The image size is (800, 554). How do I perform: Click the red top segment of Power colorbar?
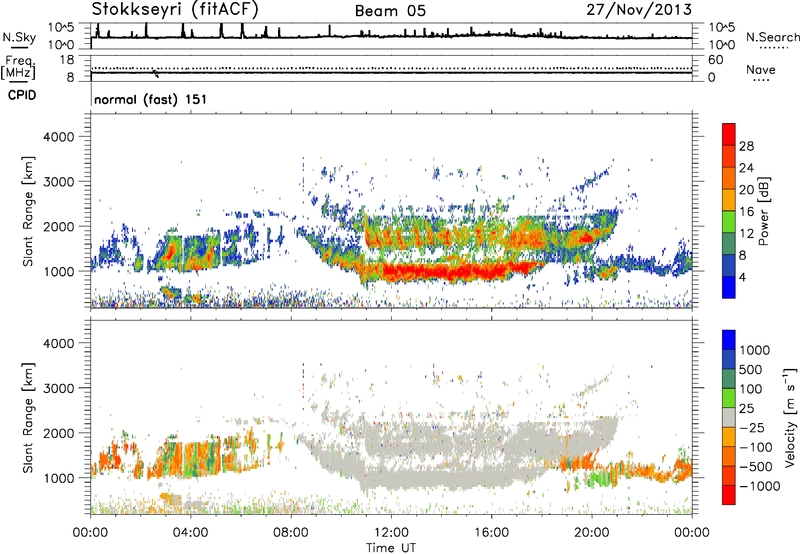[x=729, y=134]
